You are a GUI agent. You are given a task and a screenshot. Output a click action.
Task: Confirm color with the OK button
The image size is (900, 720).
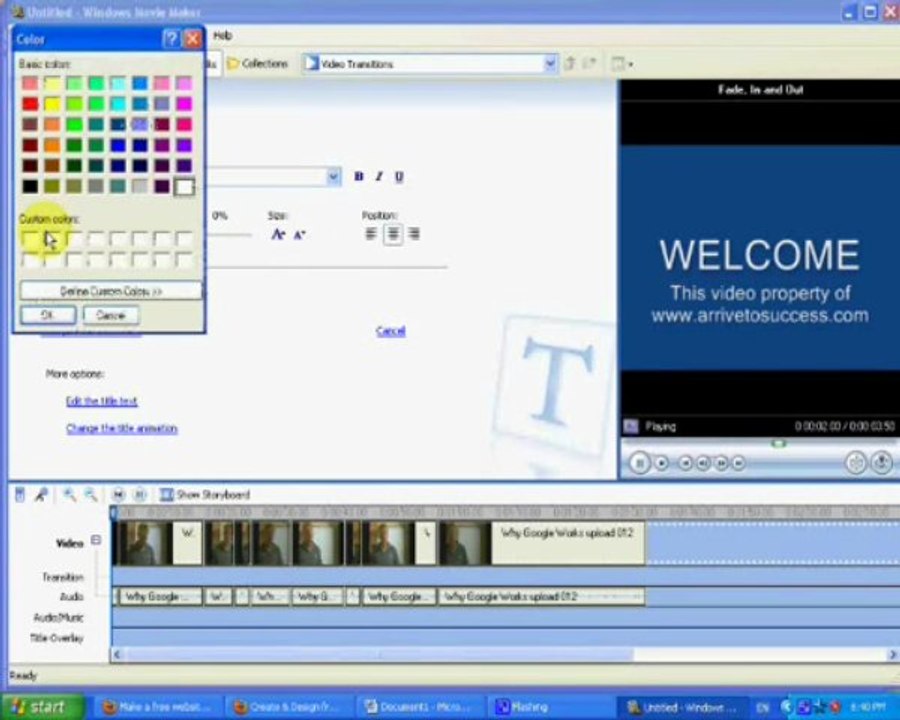pyautogui.click(x=48, y=315)
